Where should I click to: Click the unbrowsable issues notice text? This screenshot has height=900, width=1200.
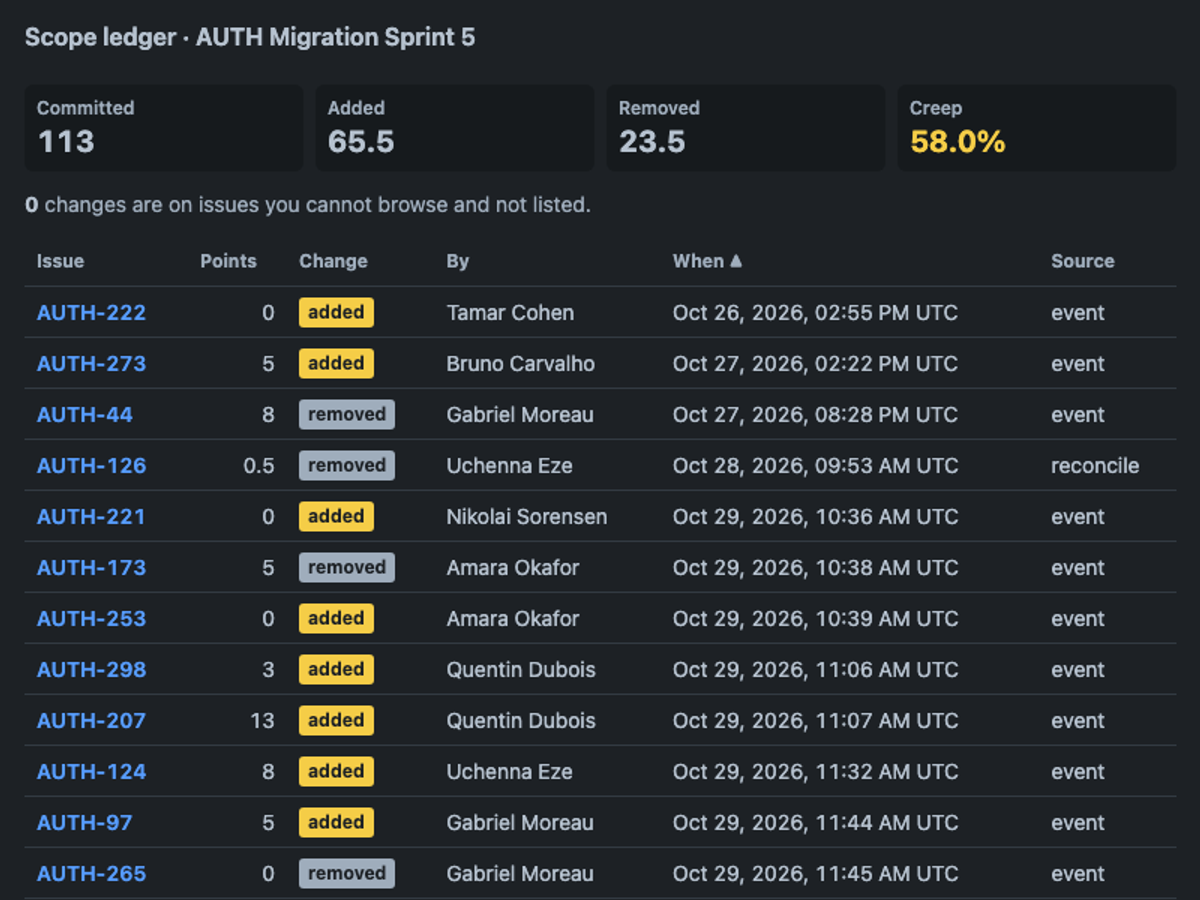point(308,205)
